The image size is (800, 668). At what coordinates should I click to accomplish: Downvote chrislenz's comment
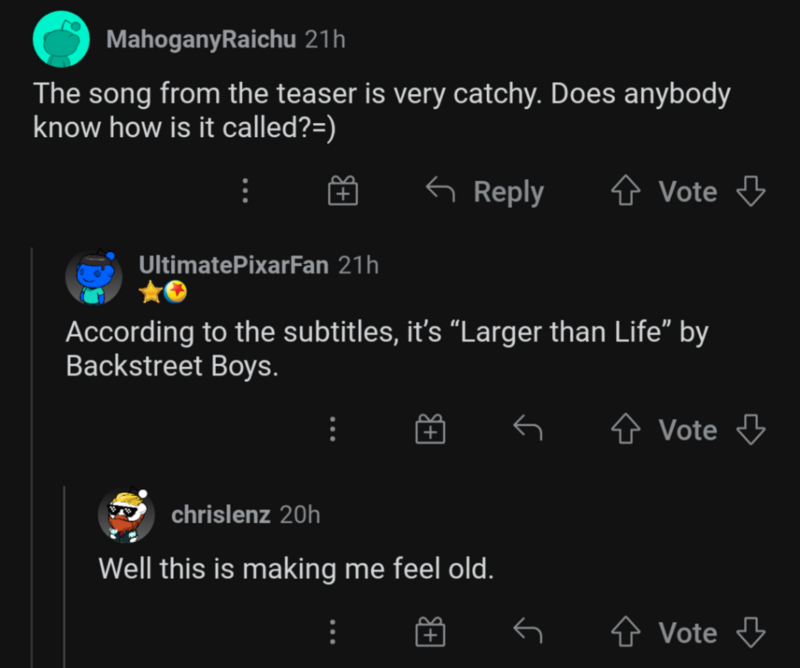[x=751, y=632]
